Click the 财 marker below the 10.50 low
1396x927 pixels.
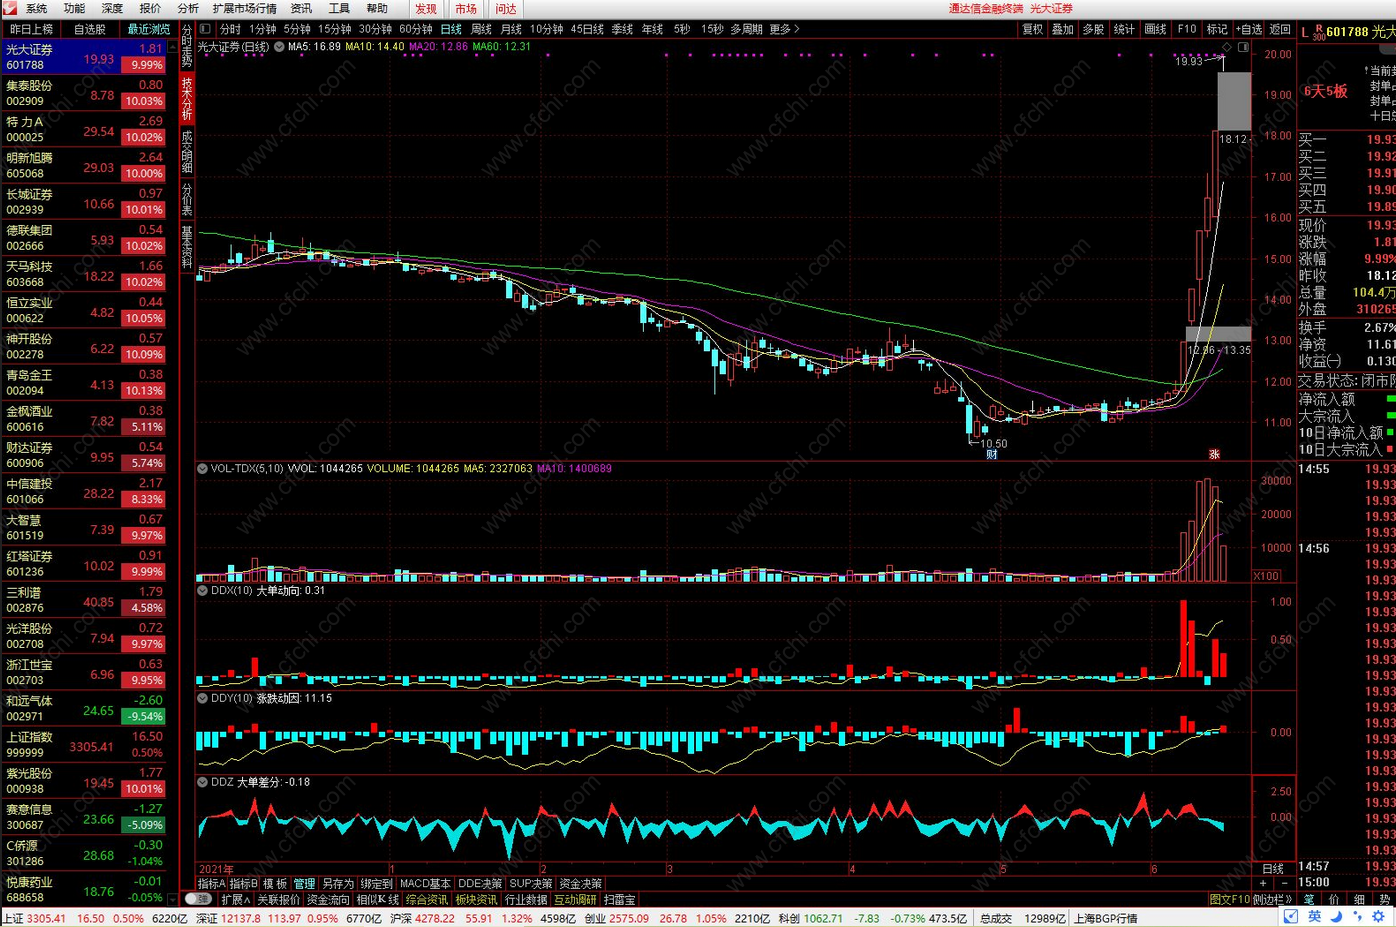point(991,454)
